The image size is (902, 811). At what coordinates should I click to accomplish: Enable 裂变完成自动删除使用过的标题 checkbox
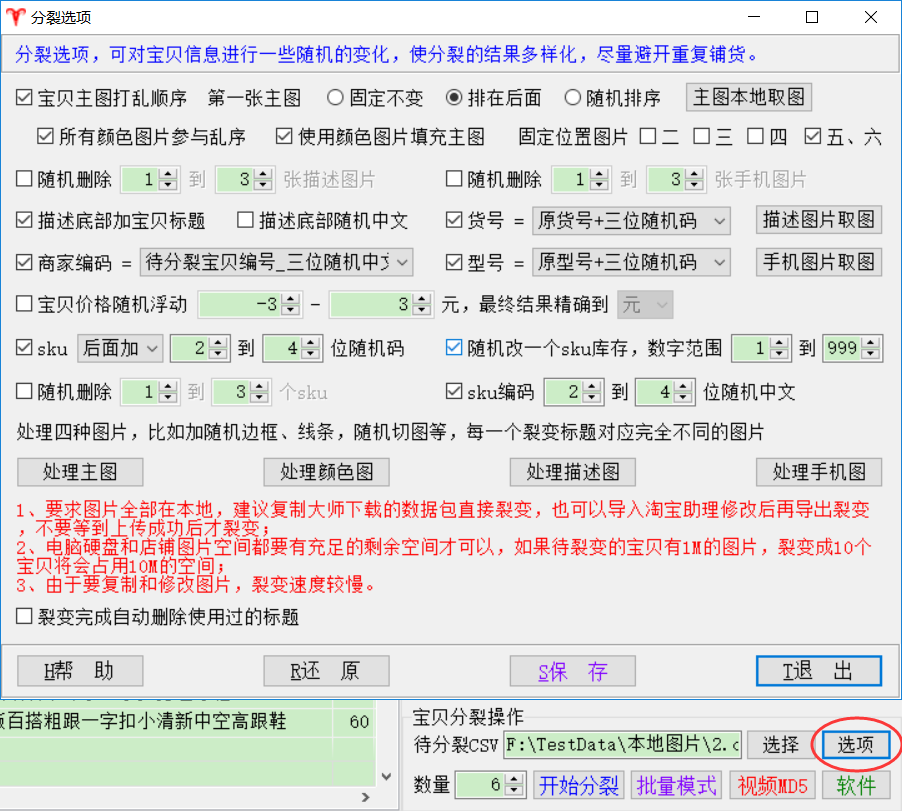(x=25, y=616)
